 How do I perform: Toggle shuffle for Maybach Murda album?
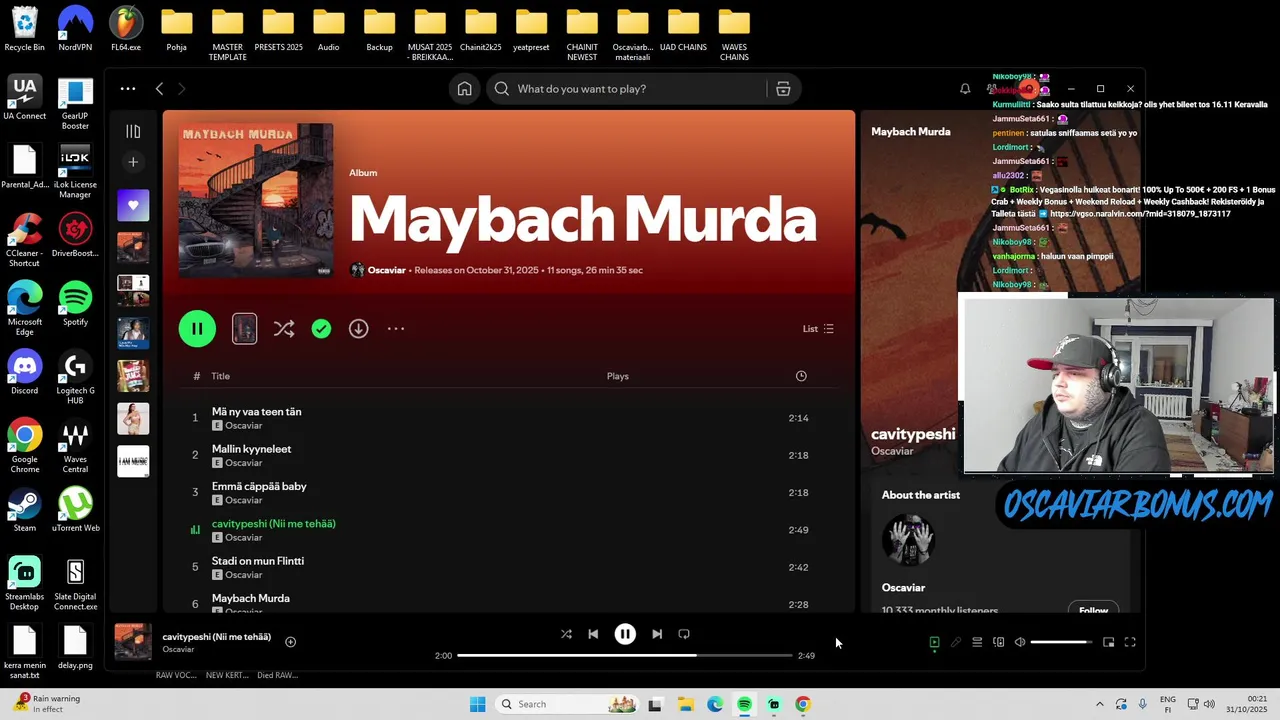coord(284,329)
